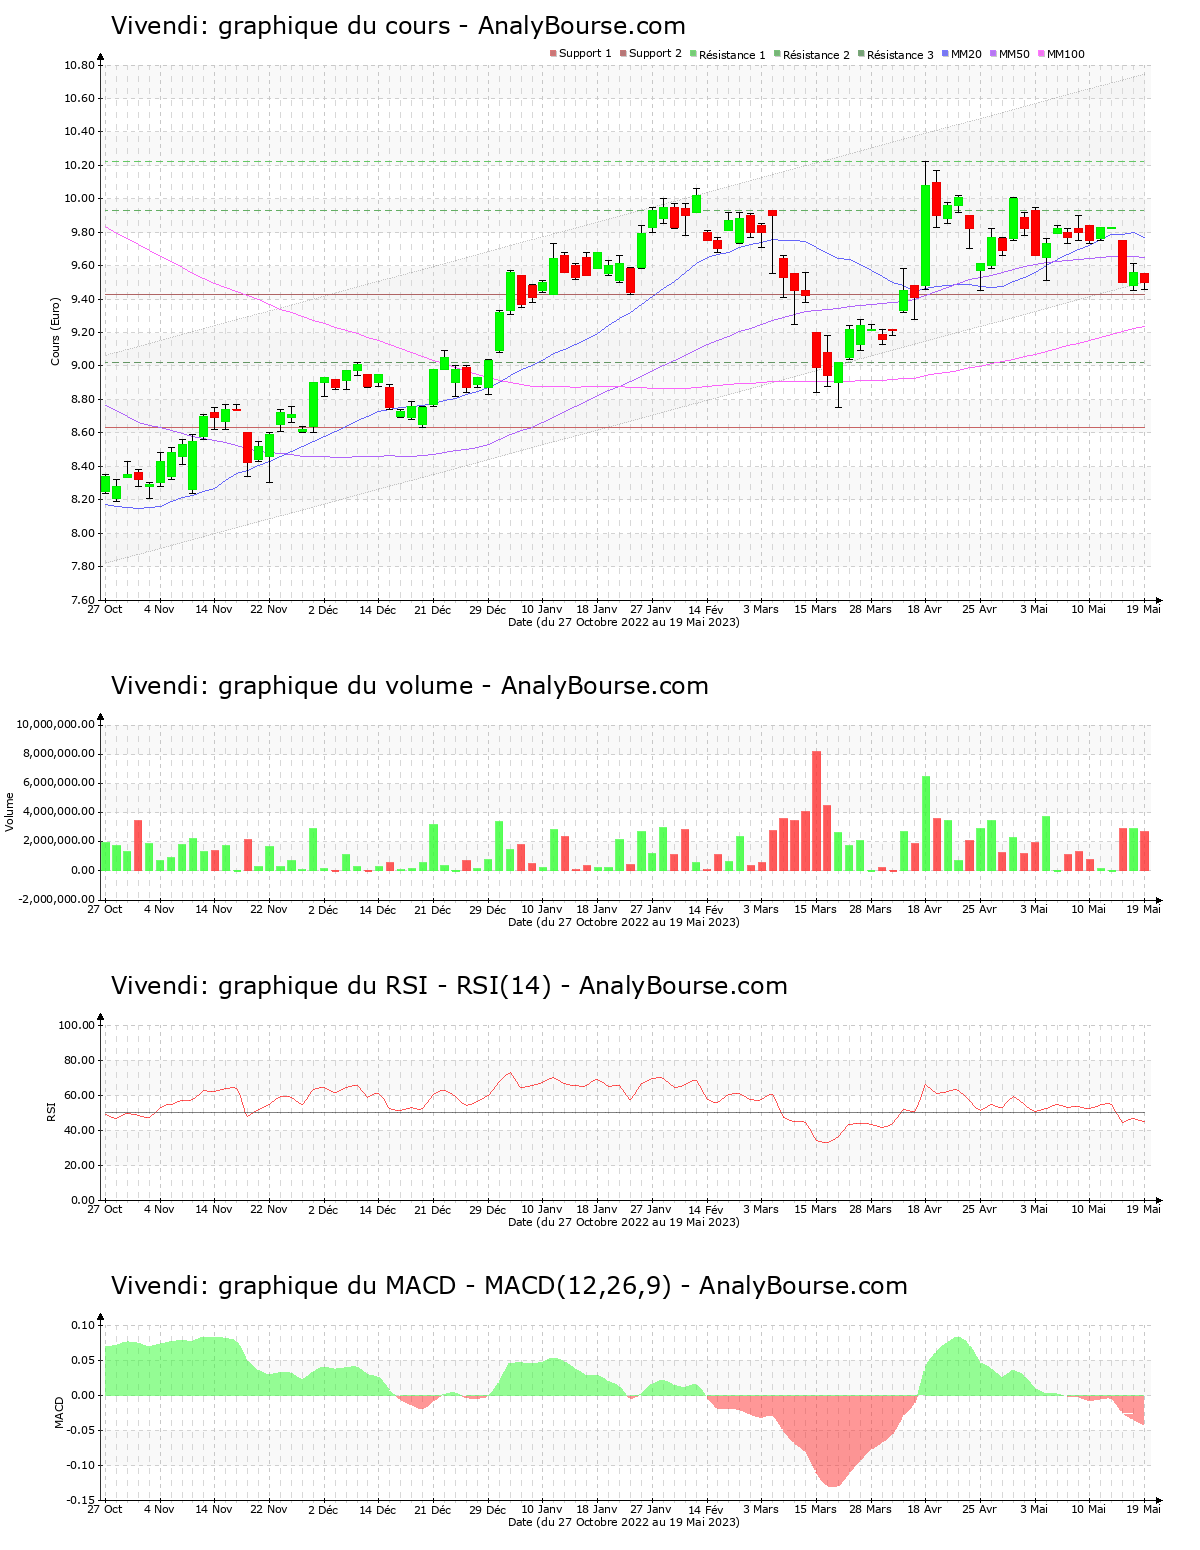Screen dimensions: 1200x1550
Task: Click the -0.15 value on MACD axis
Action: [x=82, y=1500]
